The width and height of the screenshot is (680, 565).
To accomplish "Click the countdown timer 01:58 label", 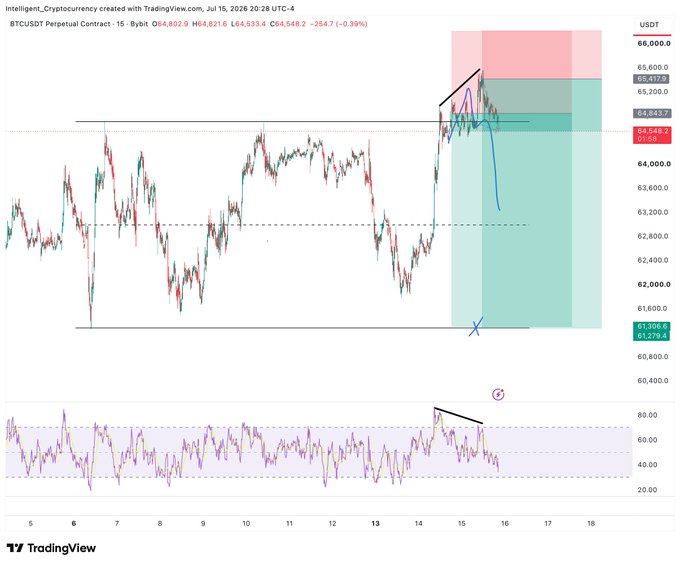I will [x=647, y=139].
